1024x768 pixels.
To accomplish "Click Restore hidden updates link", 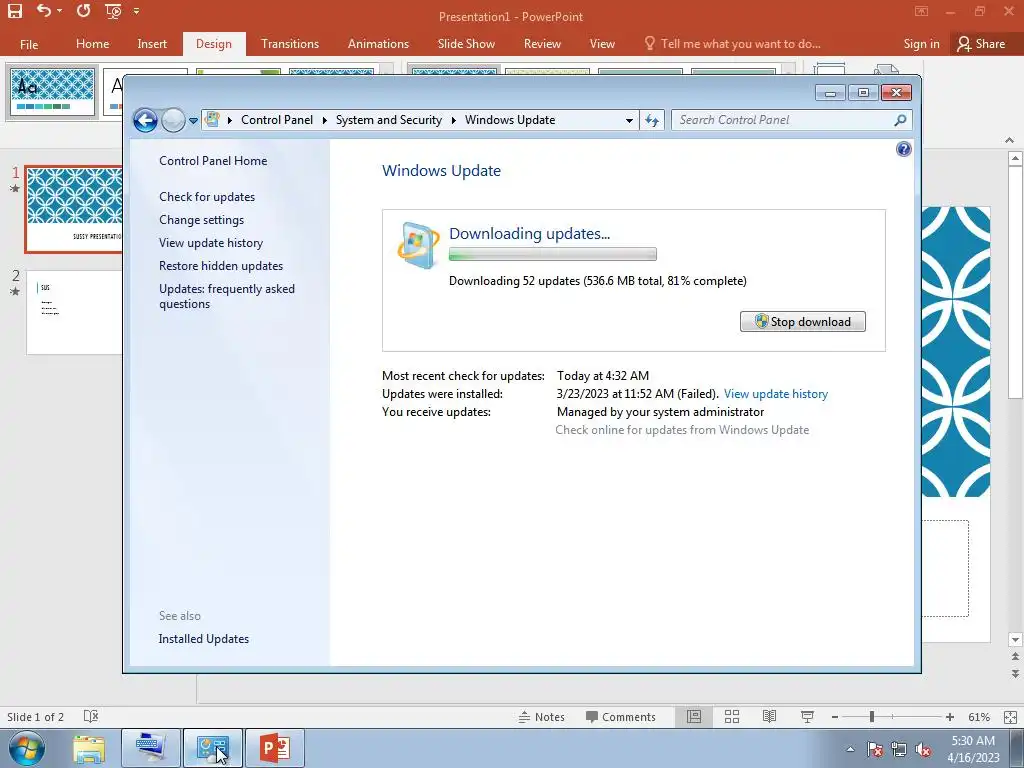I will coord(221,266).
